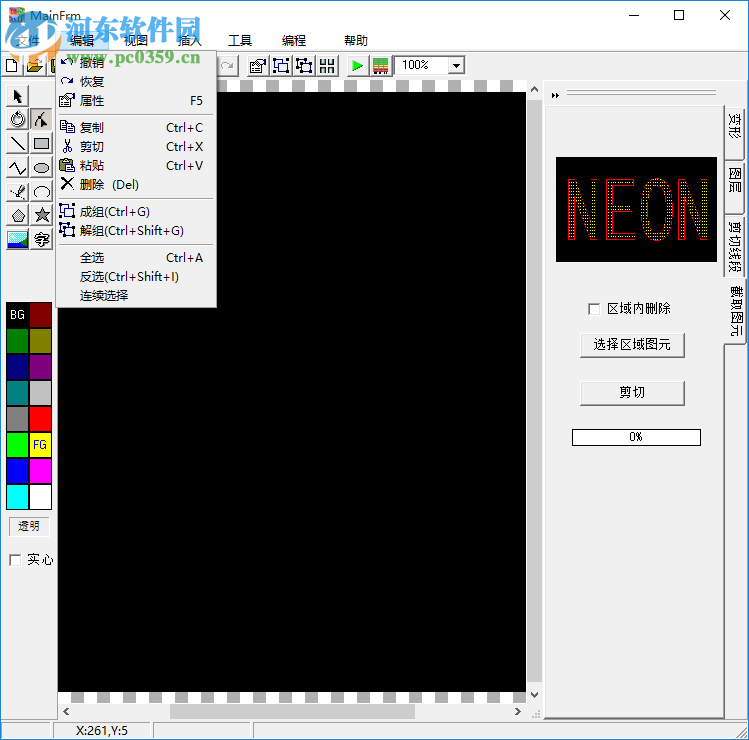Select the freehand pen tool
The image size is (749, 740).
point(18,192)
